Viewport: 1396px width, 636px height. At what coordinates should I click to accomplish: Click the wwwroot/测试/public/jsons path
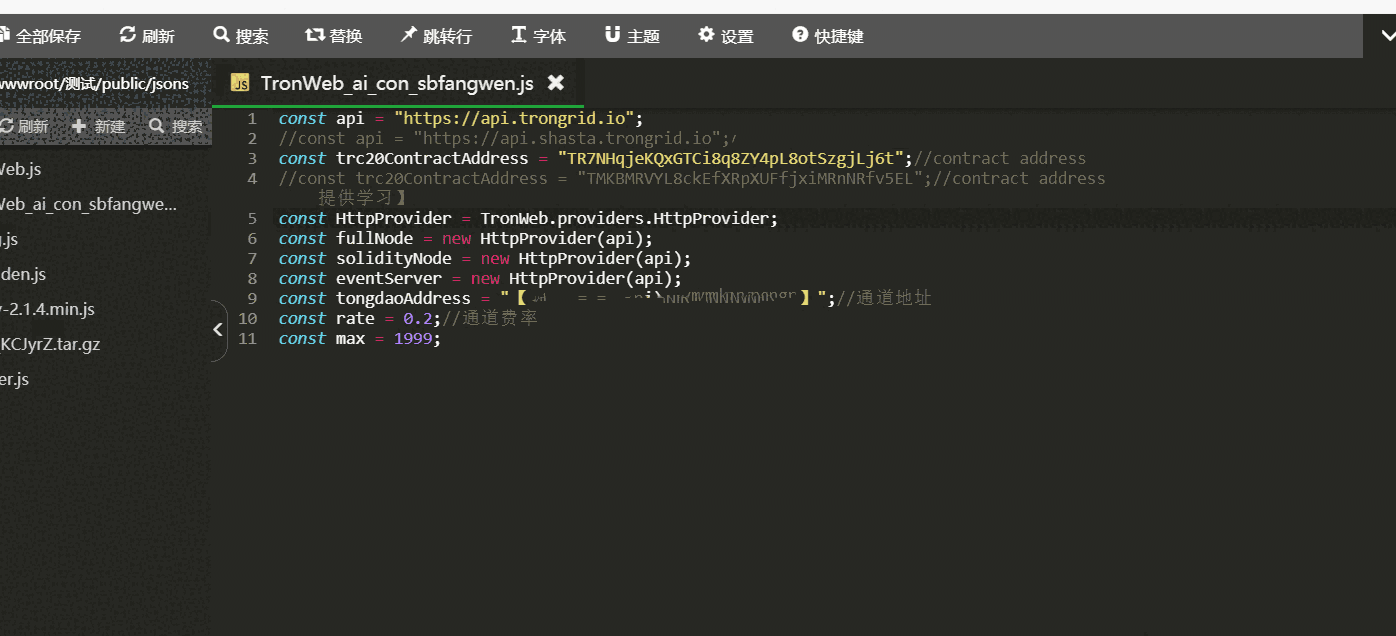click(94, 83)
